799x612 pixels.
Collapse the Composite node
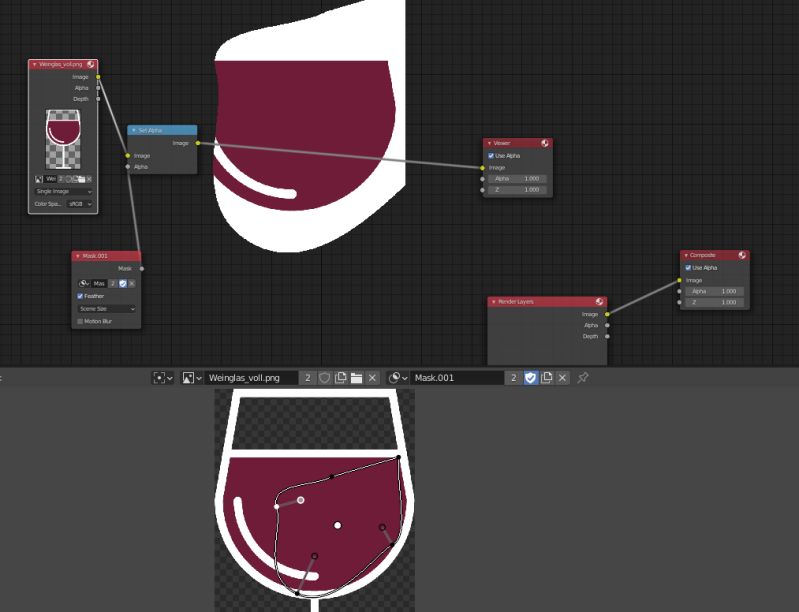tap(686, 255)
